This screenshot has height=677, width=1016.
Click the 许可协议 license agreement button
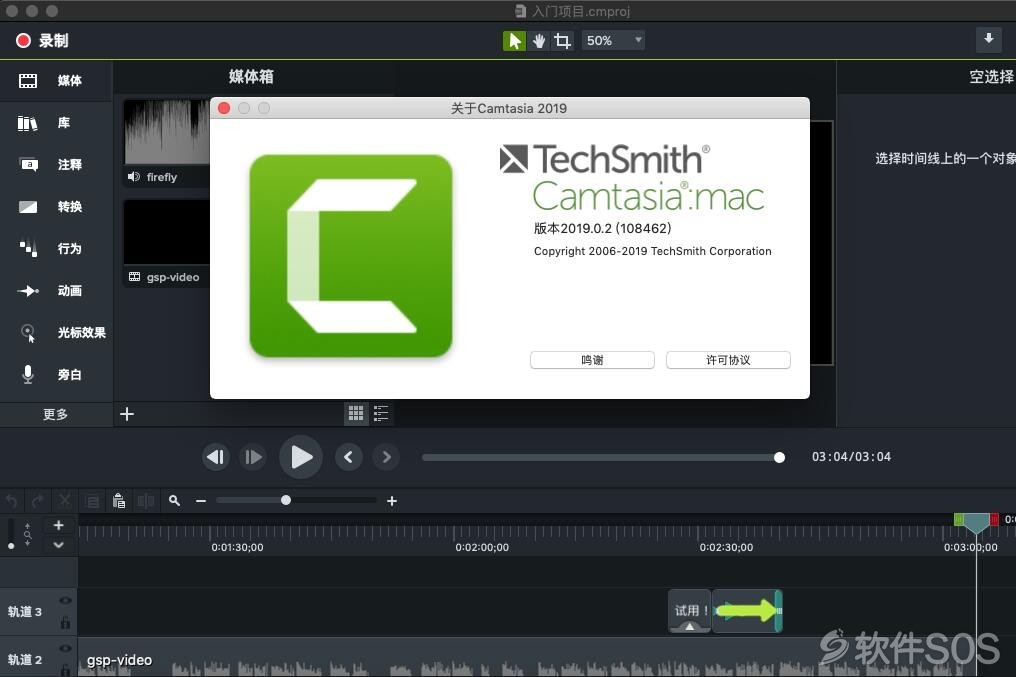[x=728, y=360]
